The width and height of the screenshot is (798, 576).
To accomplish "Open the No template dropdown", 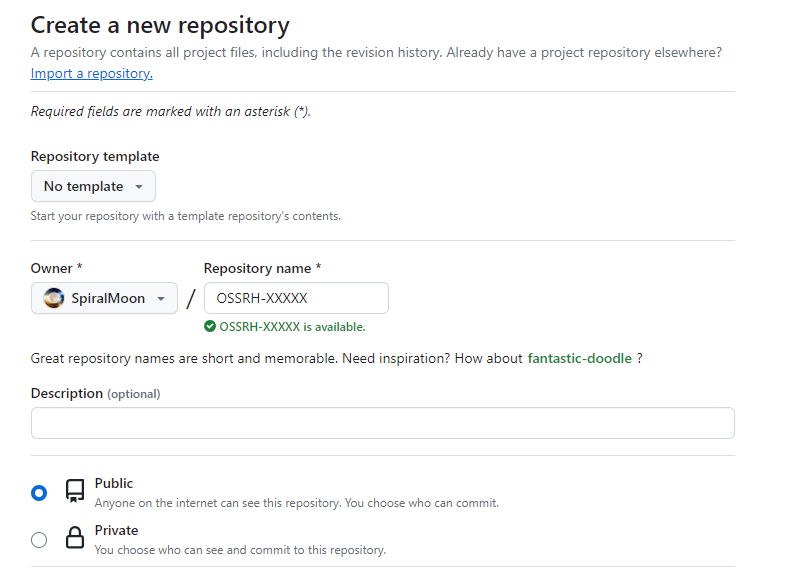I will 93,186.
